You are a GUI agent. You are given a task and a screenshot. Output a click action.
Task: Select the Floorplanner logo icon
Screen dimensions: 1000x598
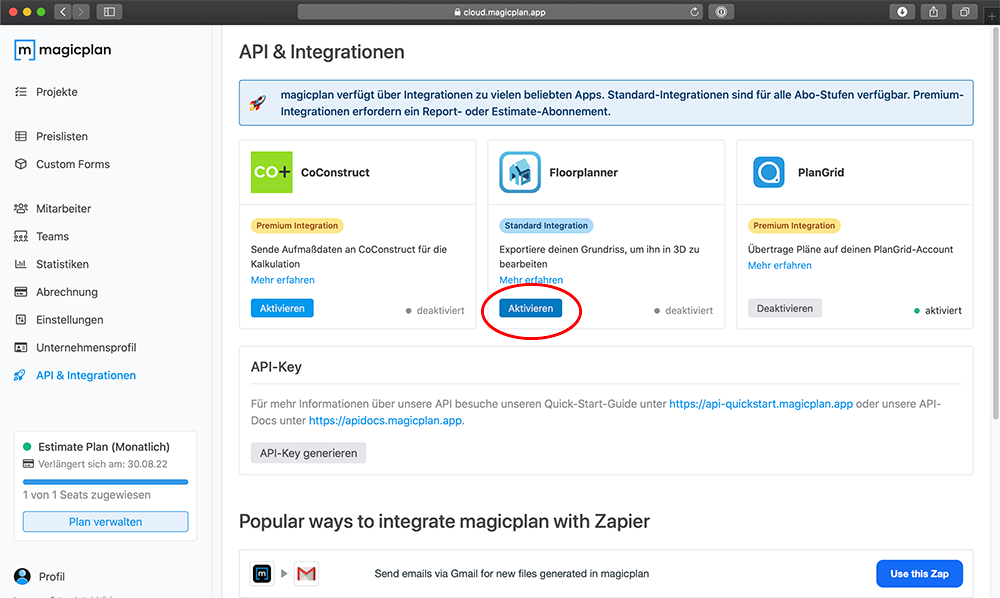(519, 171)
